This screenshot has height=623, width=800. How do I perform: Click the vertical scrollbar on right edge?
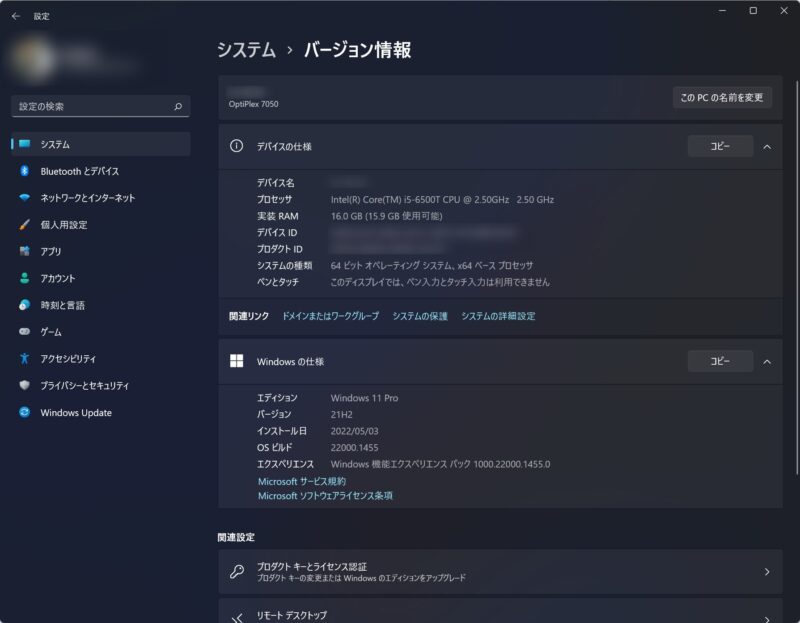[796, 278]
